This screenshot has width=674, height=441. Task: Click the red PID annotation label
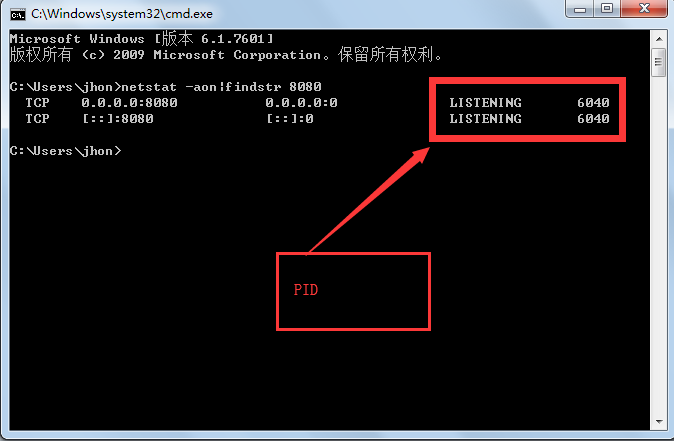(x=306, y=290)
